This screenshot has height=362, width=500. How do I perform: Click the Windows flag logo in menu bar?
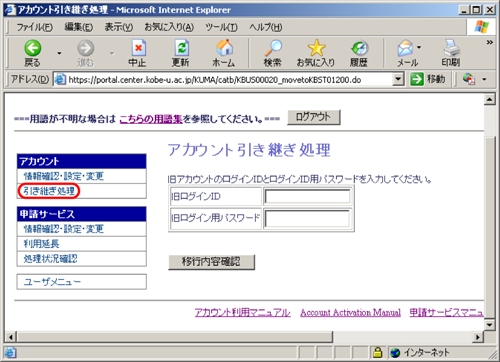(x=482, y=27)
